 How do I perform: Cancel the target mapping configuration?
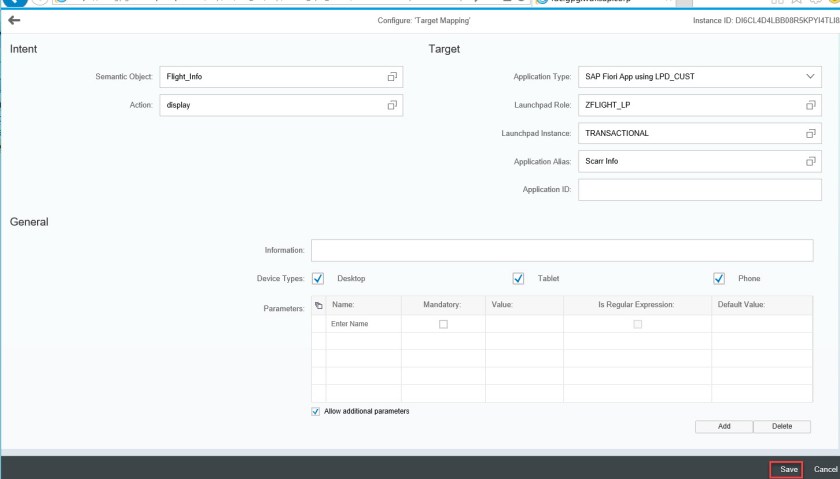tap(825, 469)
